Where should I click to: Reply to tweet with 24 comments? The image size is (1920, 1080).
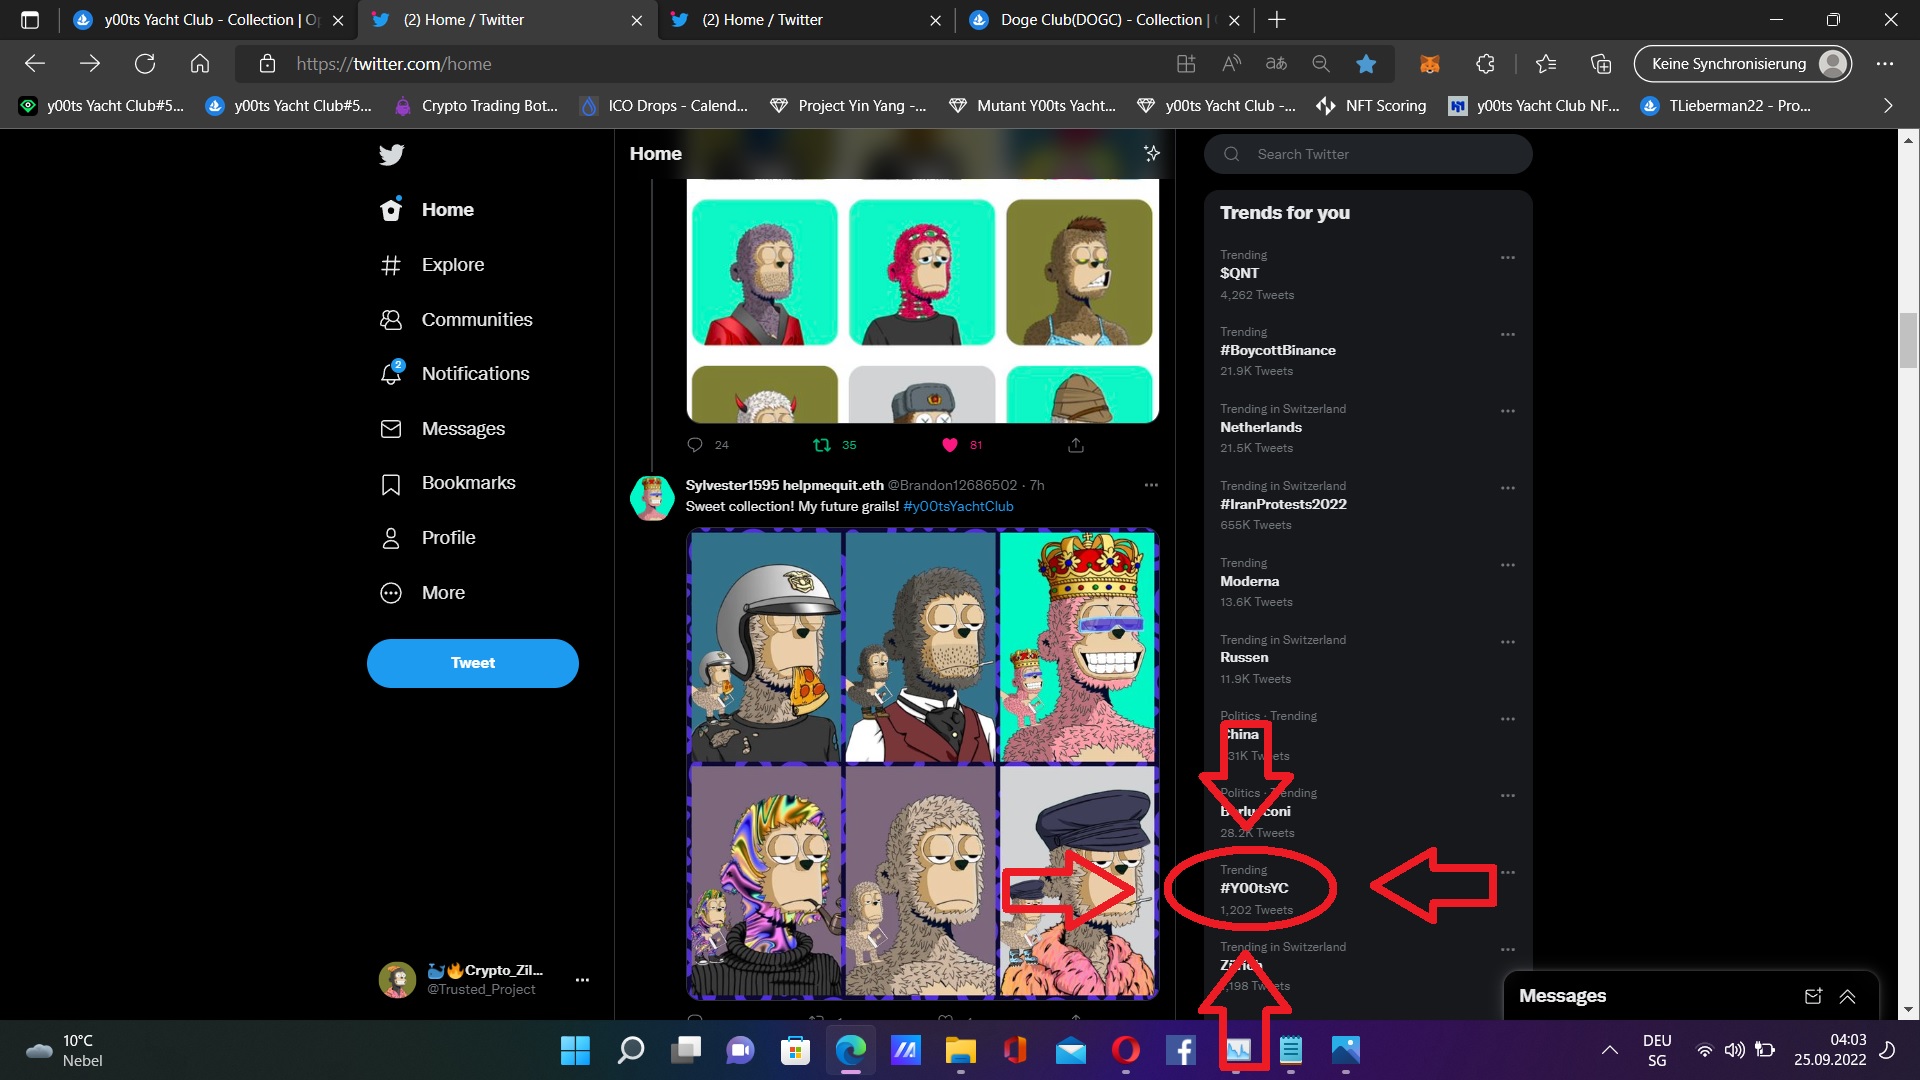click(695, 445)
